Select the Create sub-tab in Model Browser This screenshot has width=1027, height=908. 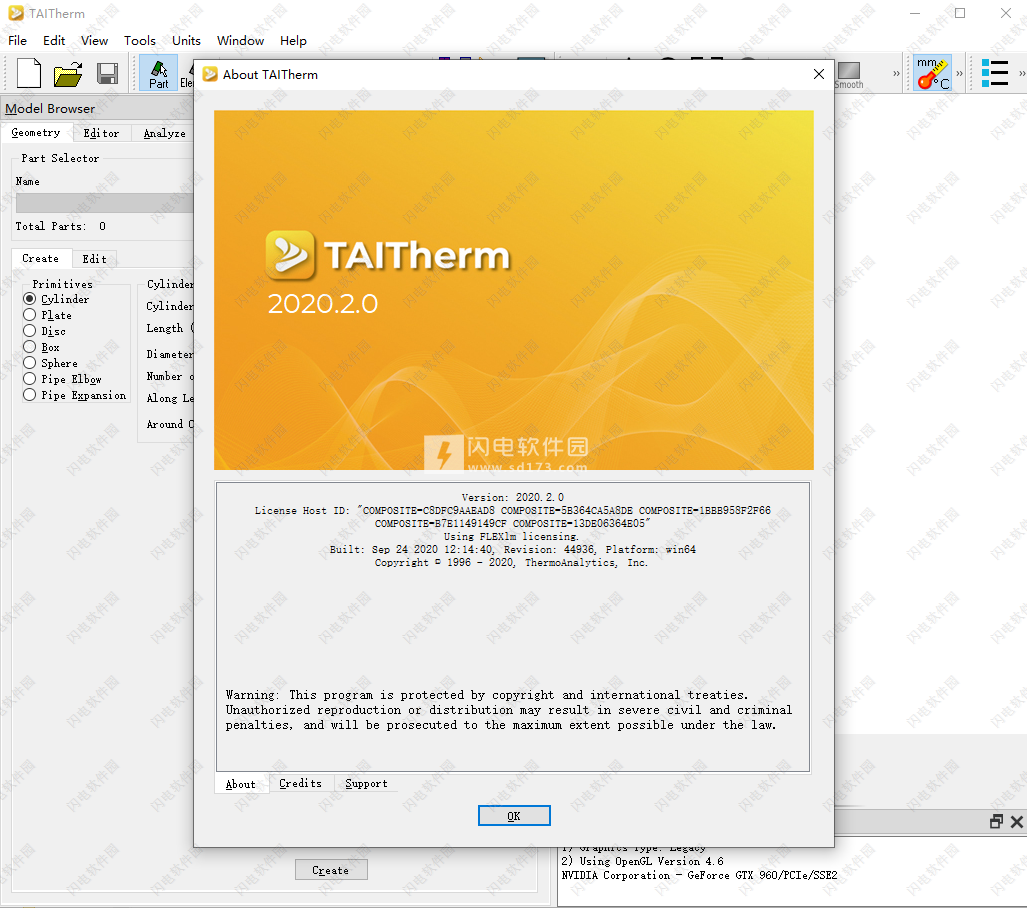click(x=41, y=259)
